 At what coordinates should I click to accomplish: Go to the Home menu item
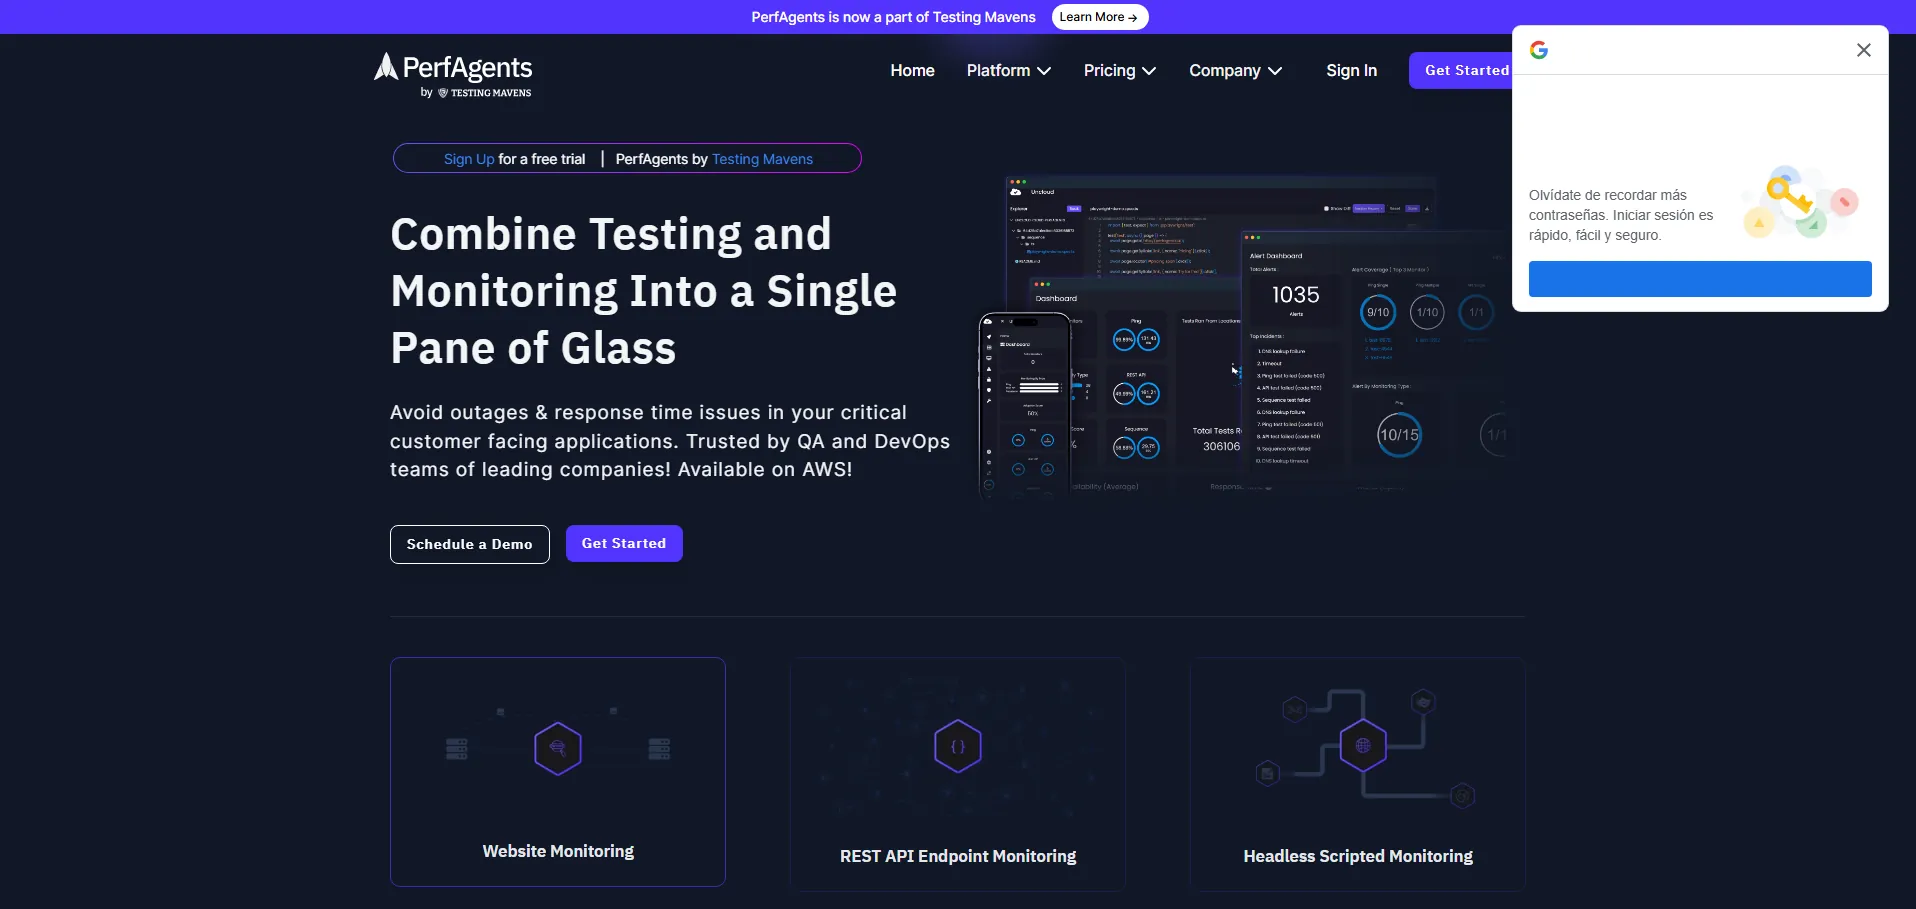(x=912, y=71)
